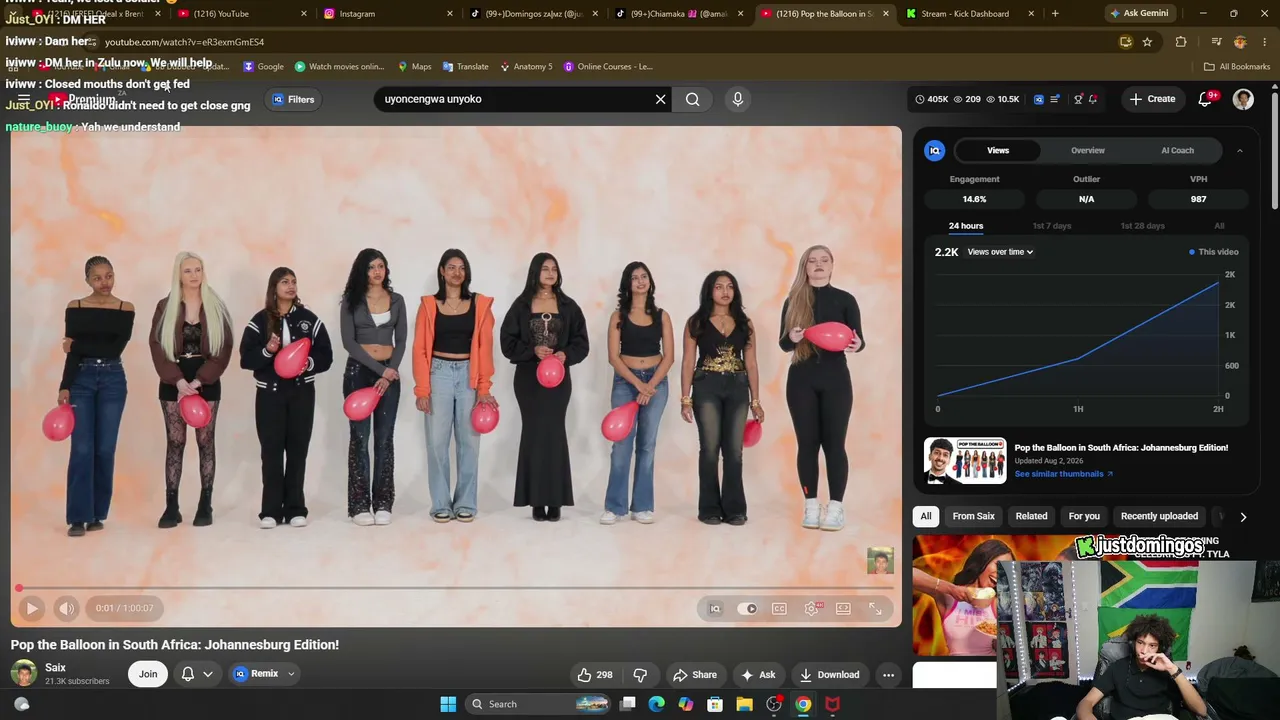
Task: Open the All Bookmarks folder
Action: [1237, 67]
